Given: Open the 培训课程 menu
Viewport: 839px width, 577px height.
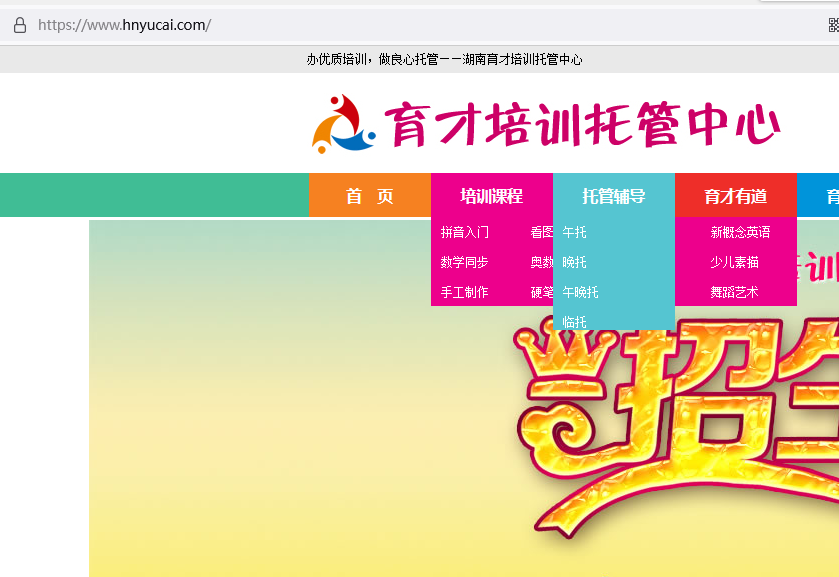Looking at the screenshot, I should (491, 196).
